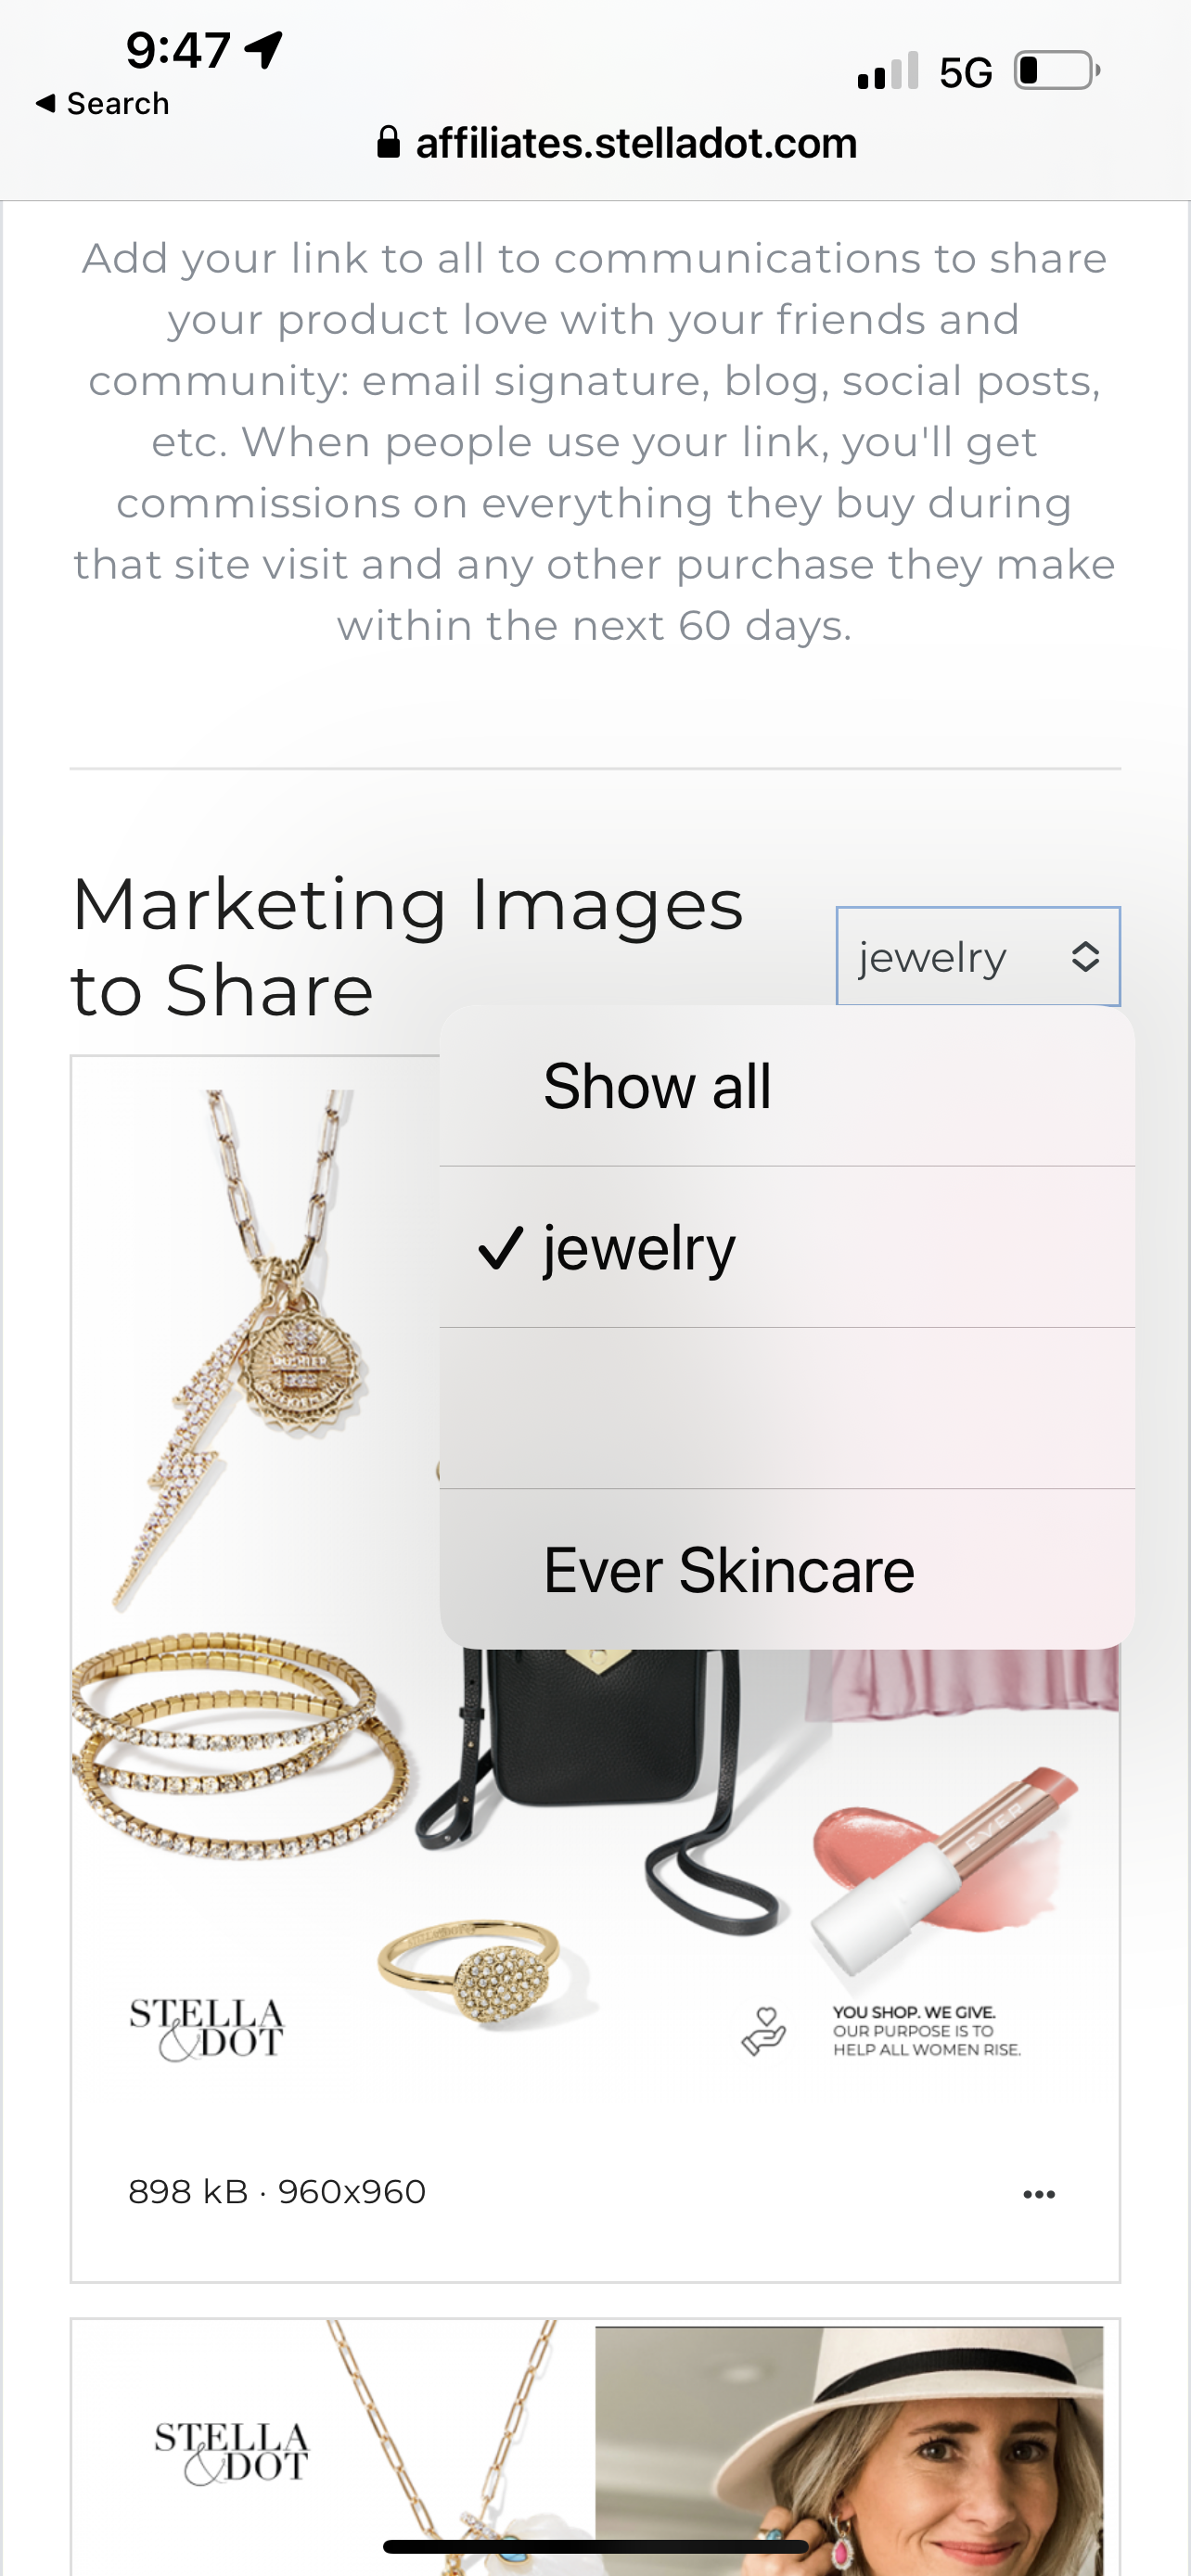The width and height of the screenshot is (1191, 2576).
Task: Select the checked jewelry option
Action: [x=787, y=1247]
